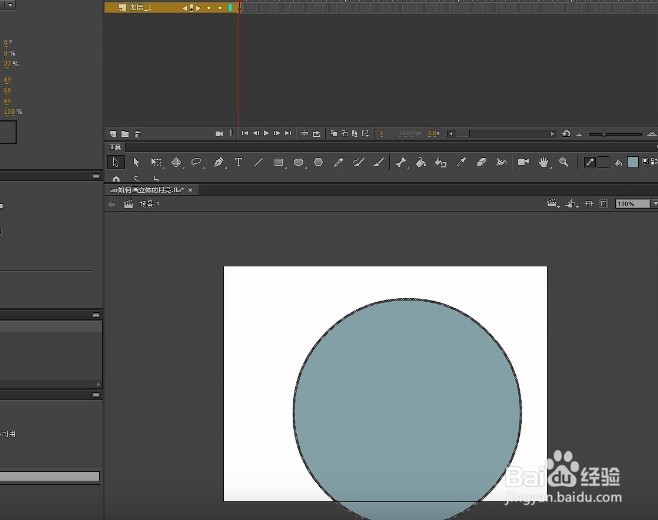Image resolution: width=658 pixels, height=520 pixels.
Task: Select the Bone tool
Action: pyautogui.click(x=401, y=162)
